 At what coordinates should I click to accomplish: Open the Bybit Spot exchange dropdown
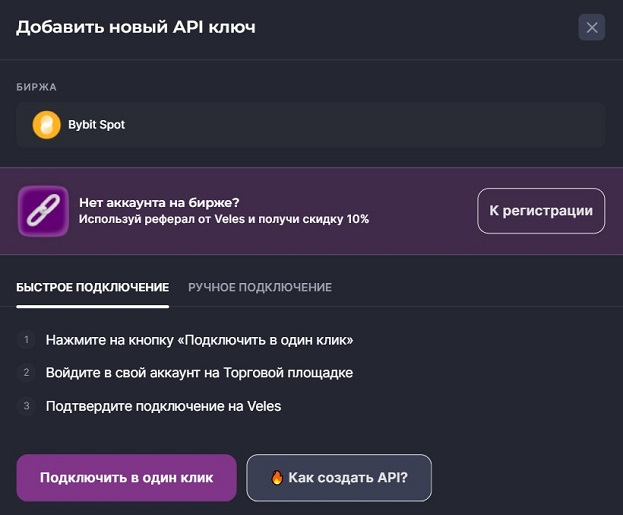tap(310, 125)
